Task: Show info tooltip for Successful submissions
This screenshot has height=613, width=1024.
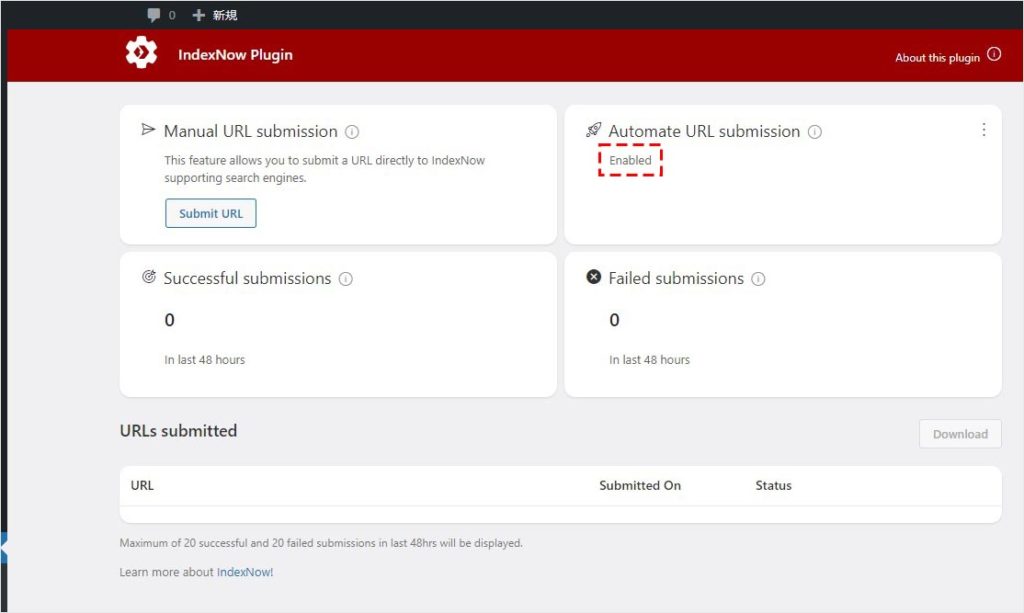Action: point(346,279)
